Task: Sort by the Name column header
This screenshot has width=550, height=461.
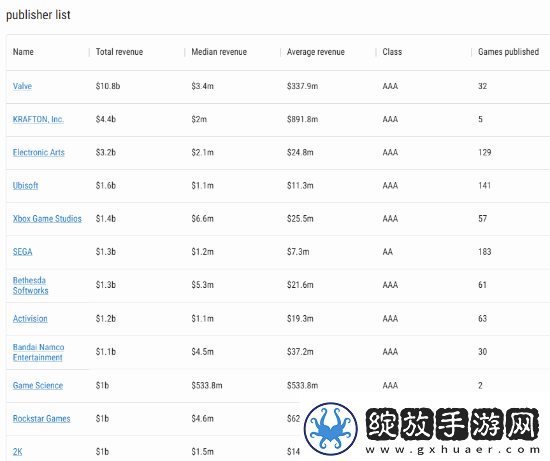Action: point(23,52)
